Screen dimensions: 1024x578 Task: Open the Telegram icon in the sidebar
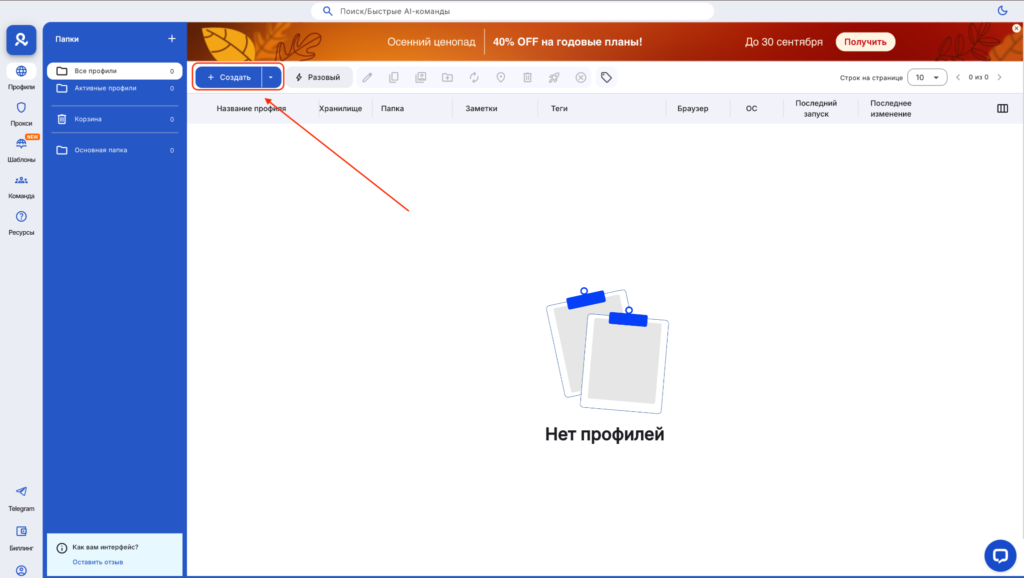(x=20, y=493)
